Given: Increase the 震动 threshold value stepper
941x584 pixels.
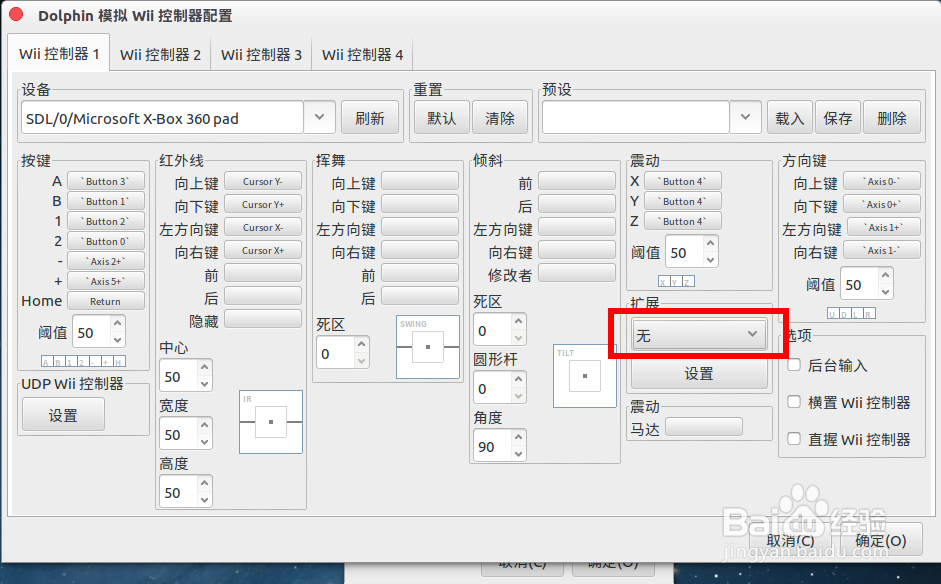Looking at the screenshot, I should click(711, 244).
